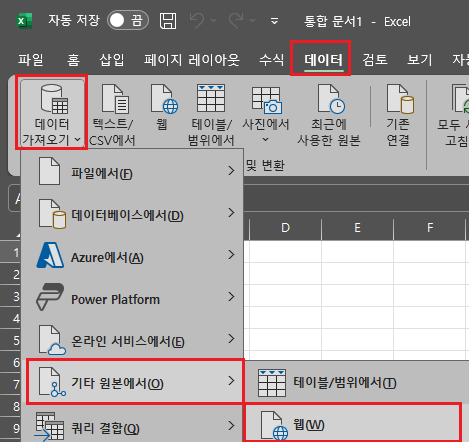Choose 웹(W) in the submenu
This screenshot has height=442, width=469.
point(352,423)
